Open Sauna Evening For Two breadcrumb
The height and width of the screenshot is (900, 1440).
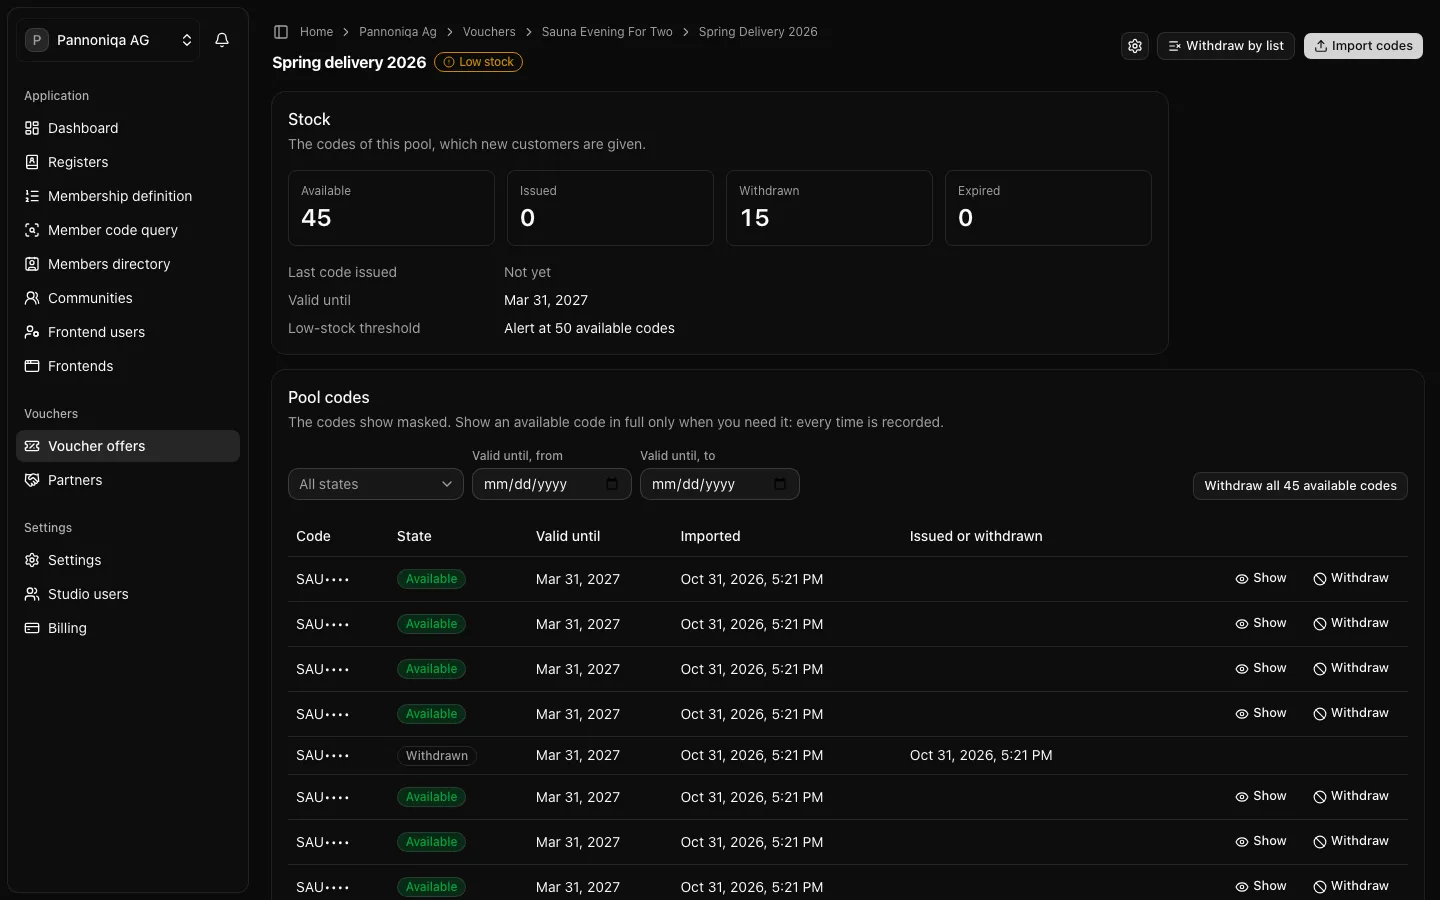[x=607, y=32]
